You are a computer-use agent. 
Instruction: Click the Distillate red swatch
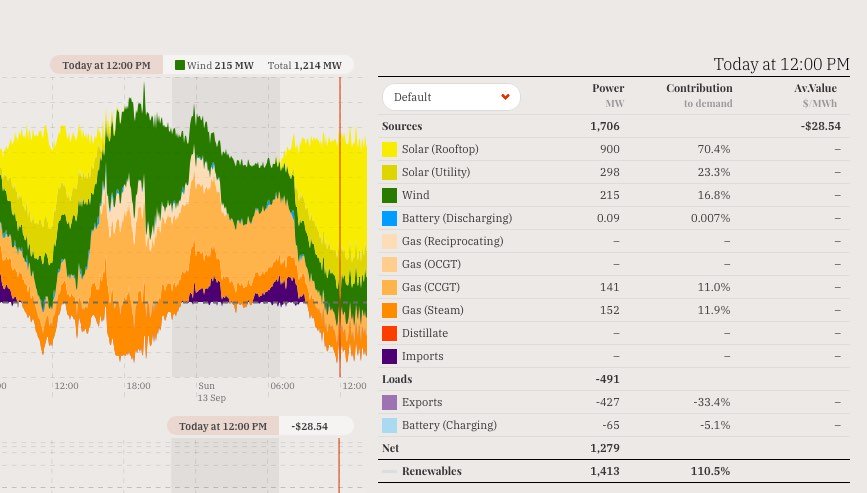tap(389, 333)
